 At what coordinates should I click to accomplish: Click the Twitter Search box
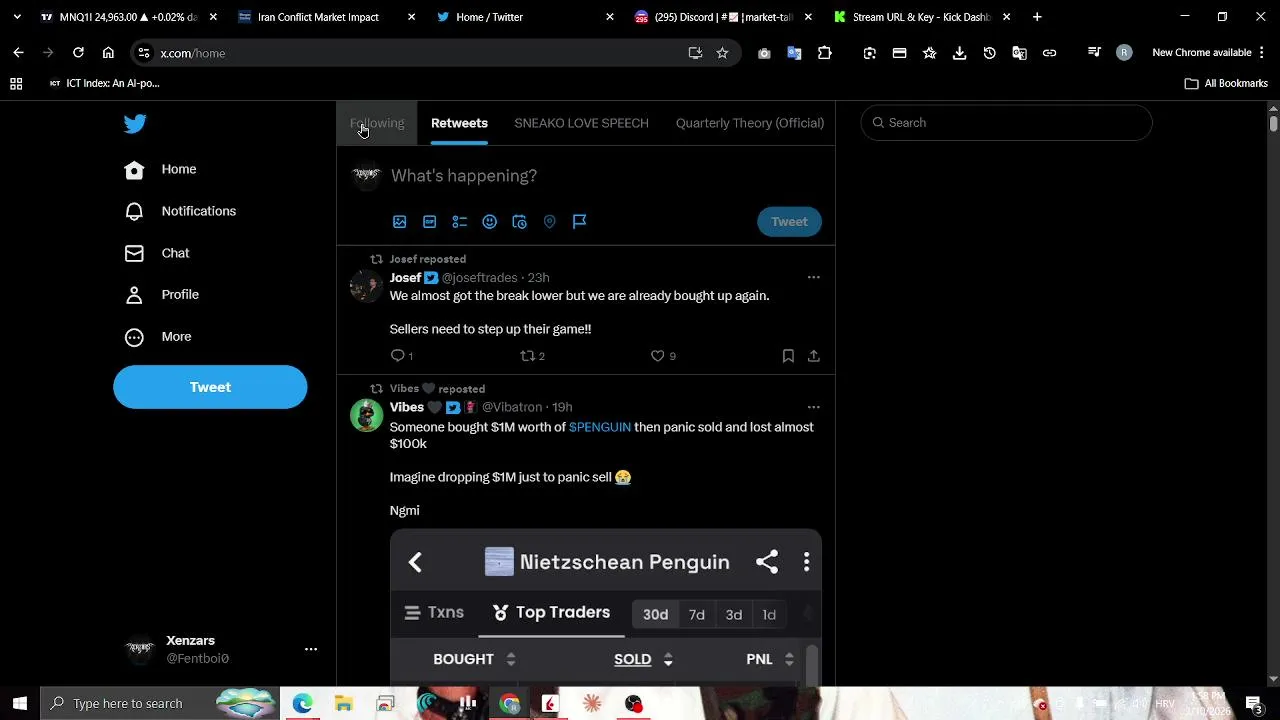click(1007, 123)
